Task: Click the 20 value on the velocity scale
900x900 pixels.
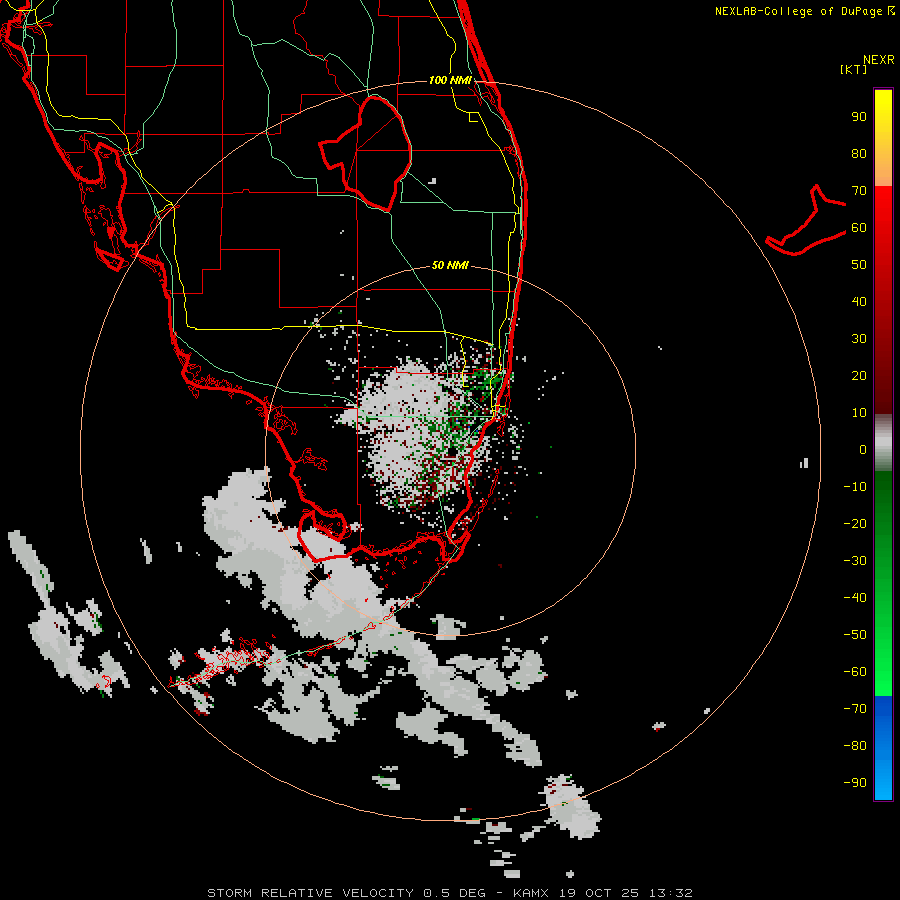Action: tap(859, 375)
